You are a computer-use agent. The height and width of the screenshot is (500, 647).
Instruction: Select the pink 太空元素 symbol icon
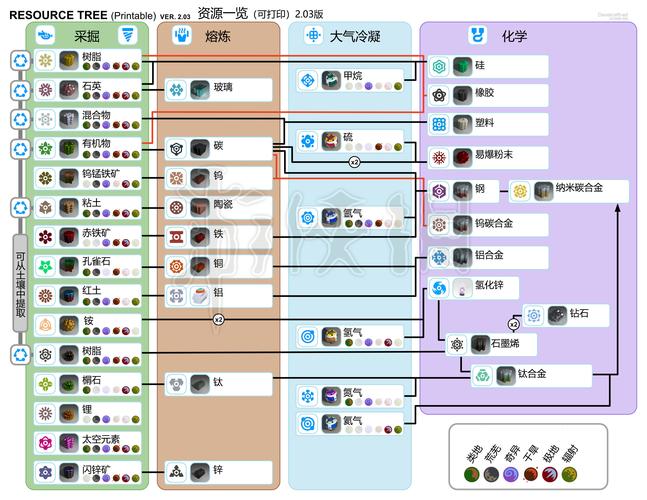45,443
